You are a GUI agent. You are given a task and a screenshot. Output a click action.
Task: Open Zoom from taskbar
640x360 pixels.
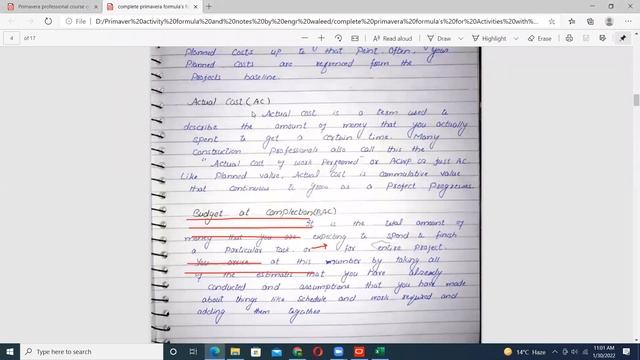coord(338,351)
